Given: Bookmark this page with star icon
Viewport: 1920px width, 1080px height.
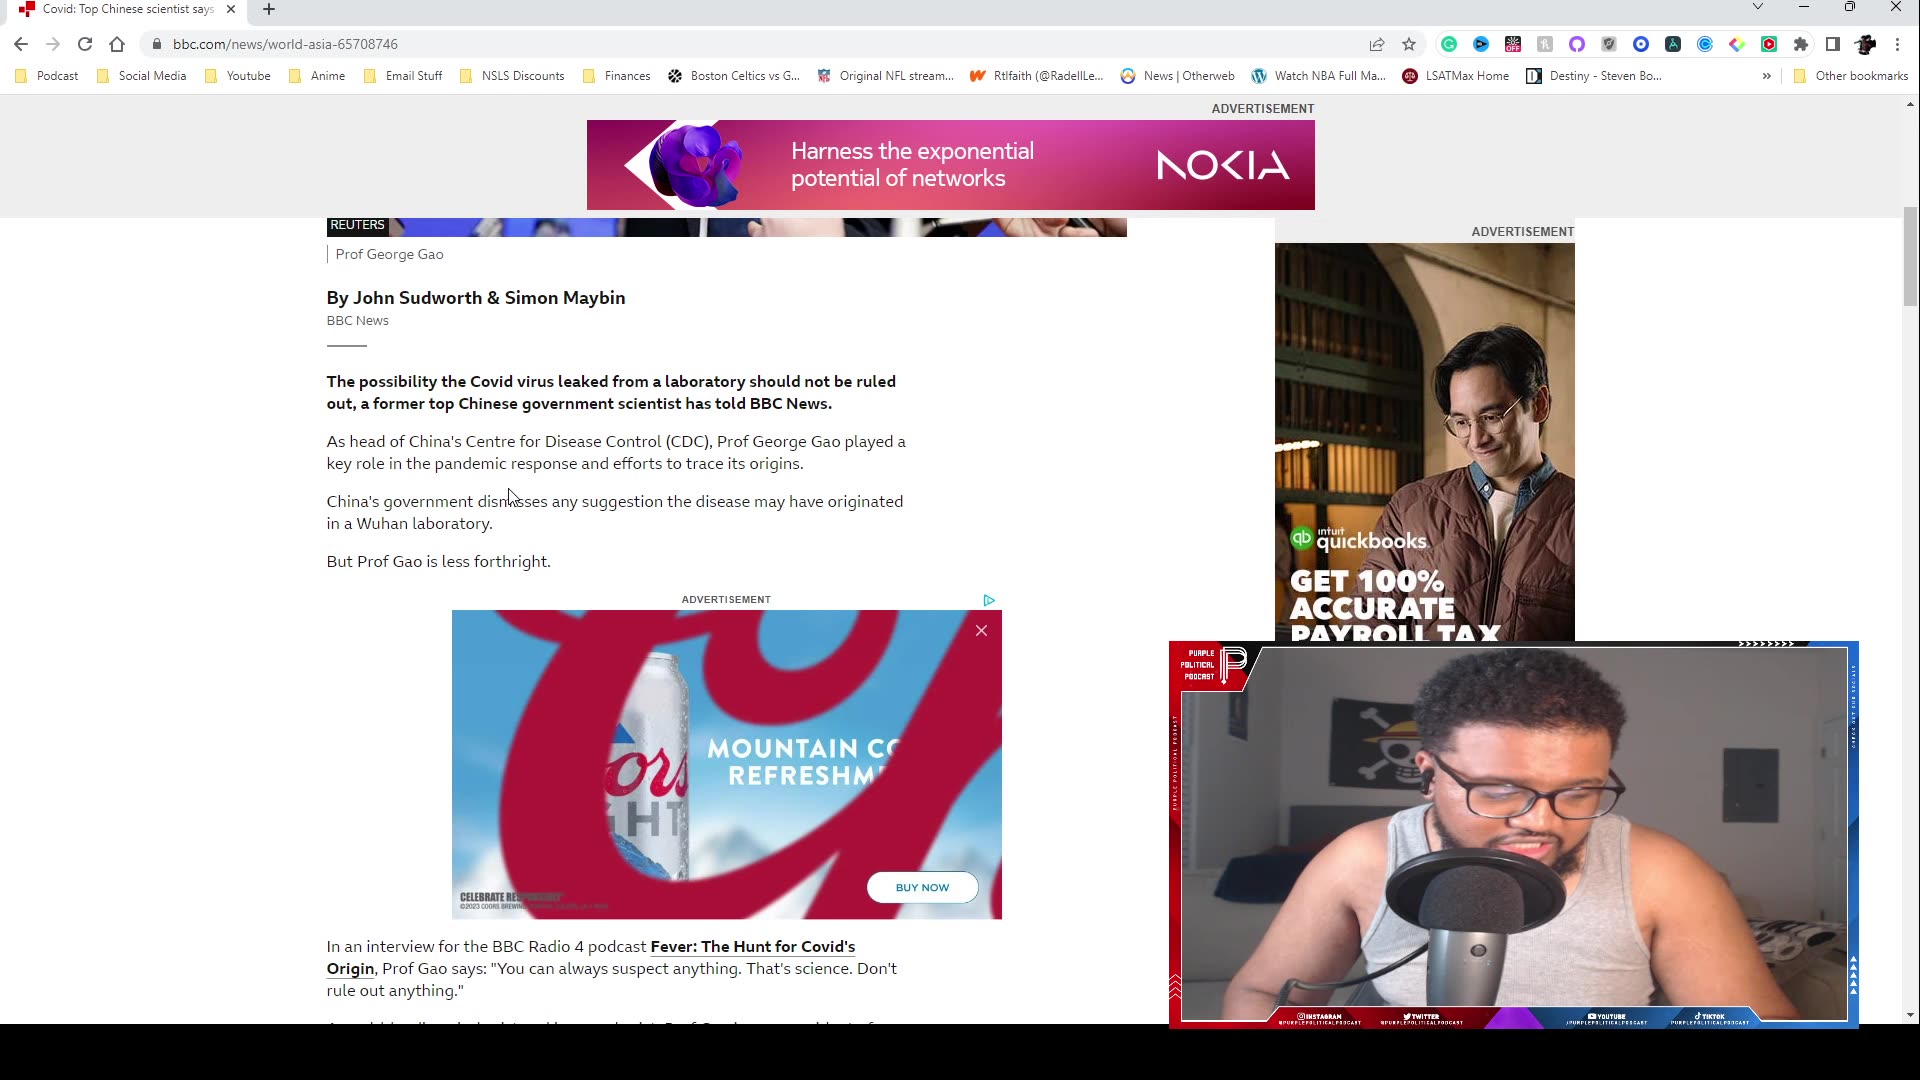Looking at the screenshot, I should point(1409,44).
